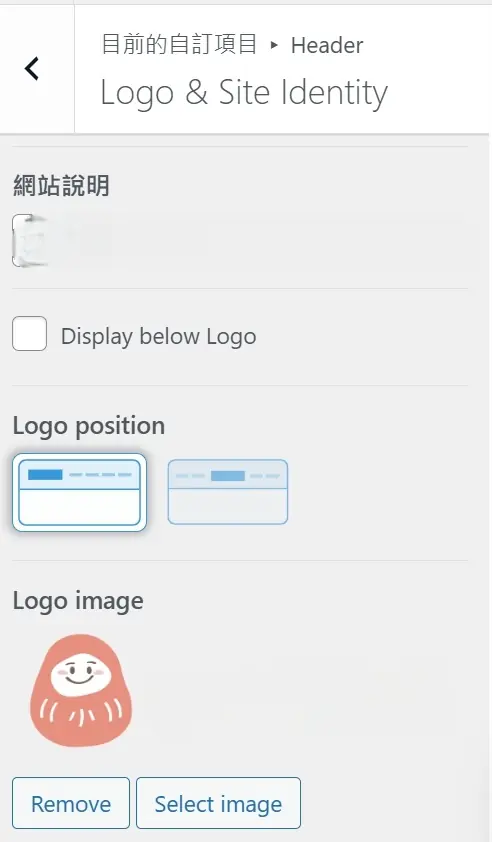The height and width of the screenshot is (842, 492).
Task: Click the 目前的自訂項目 breadcrumb text
Action: 179,44
